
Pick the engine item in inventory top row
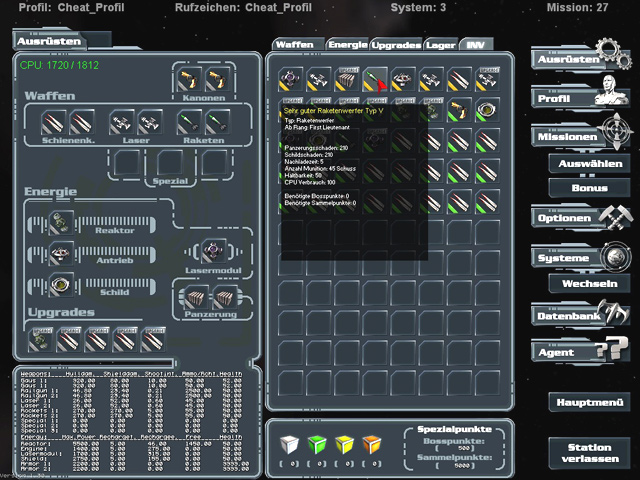tap(403, 79)
